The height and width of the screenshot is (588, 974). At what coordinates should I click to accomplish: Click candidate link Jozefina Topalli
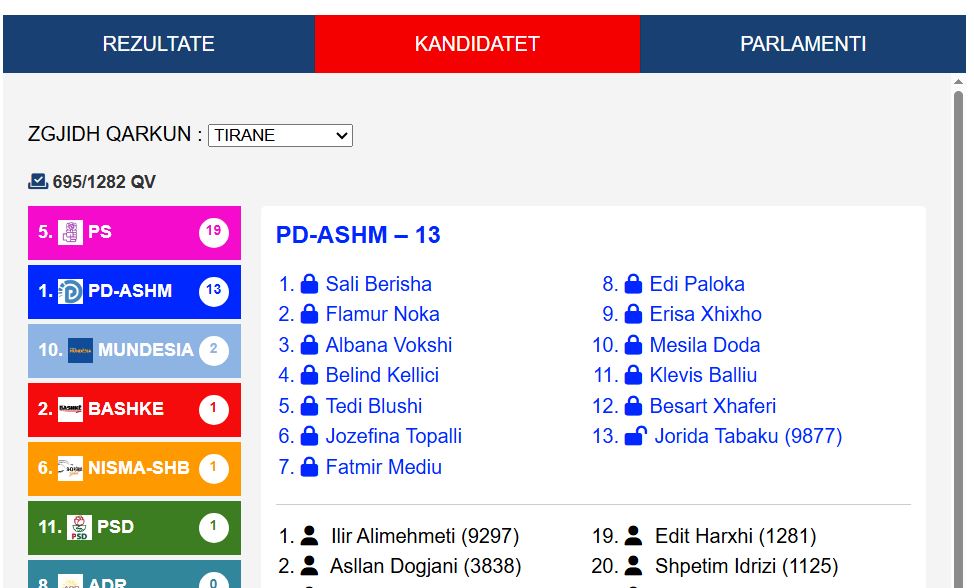pyautogui.click(x=393, y=436)
